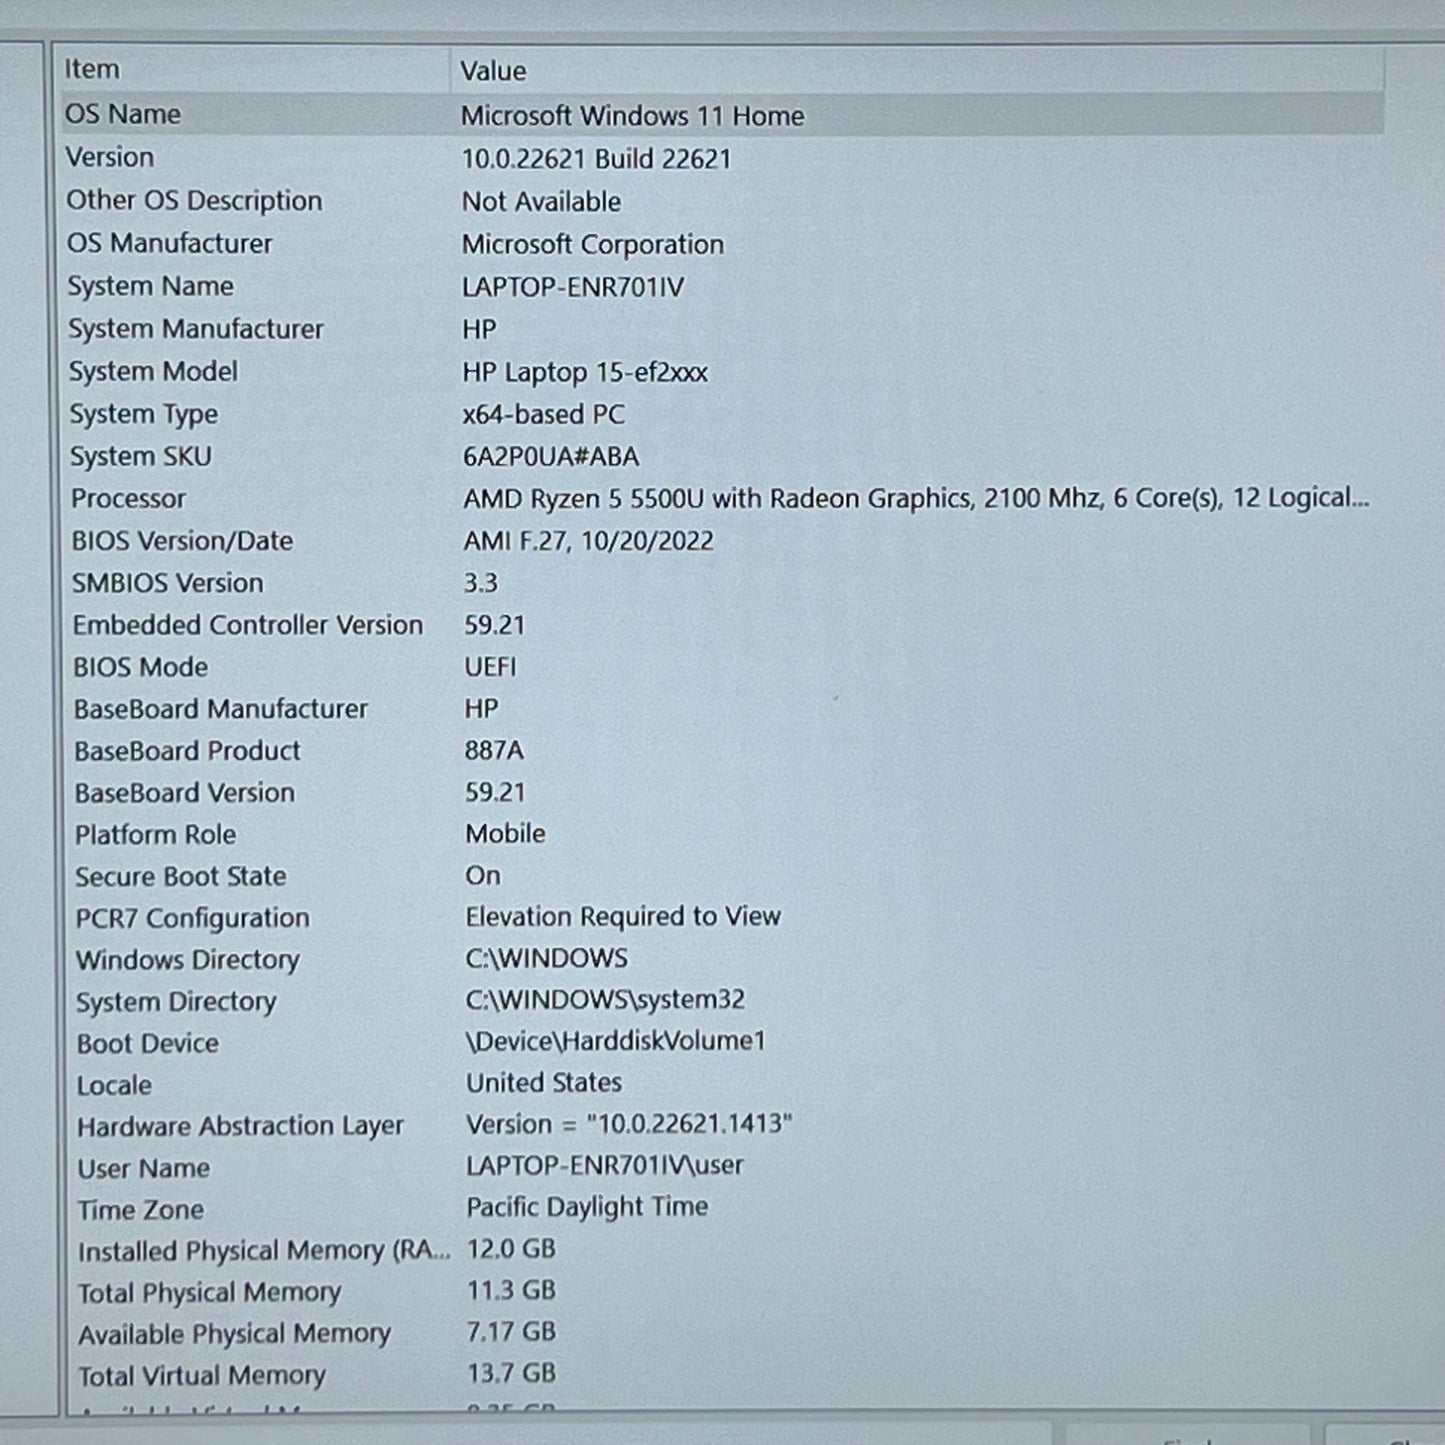Select the Secure Boot State label

pyautogui.click(x=181, y=877)
